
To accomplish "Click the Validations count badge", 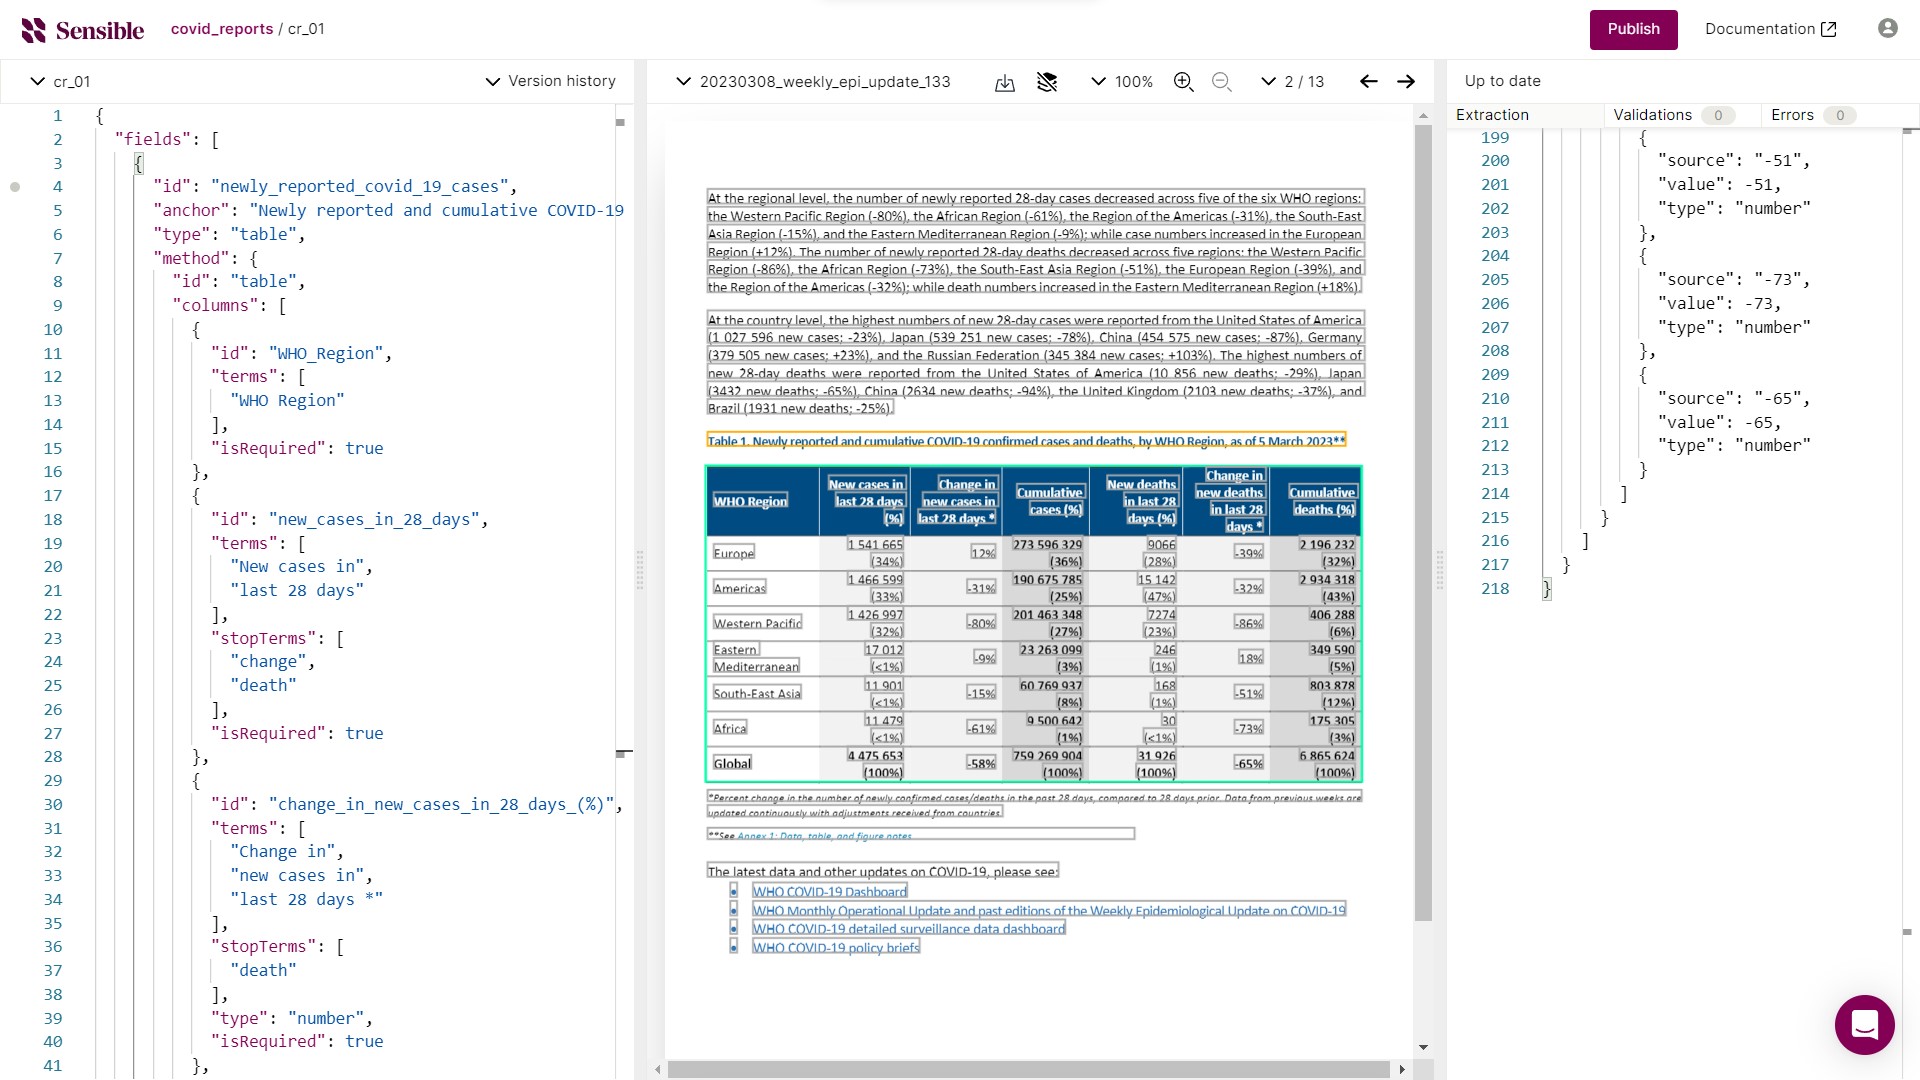I will point(1718,115).
